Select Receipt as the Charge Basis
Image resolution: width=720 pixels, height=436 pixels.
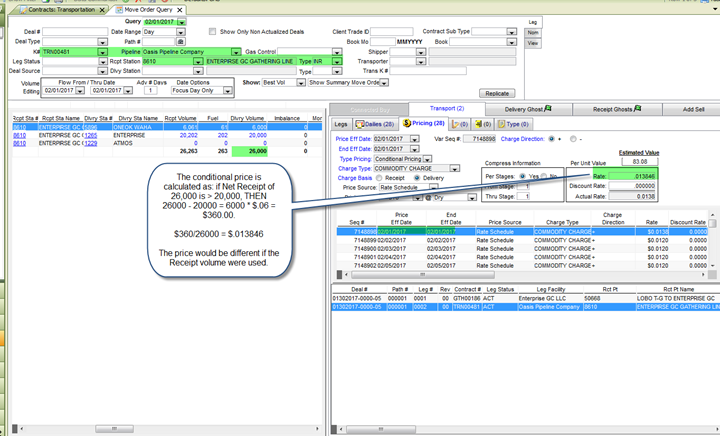point(379,178)
